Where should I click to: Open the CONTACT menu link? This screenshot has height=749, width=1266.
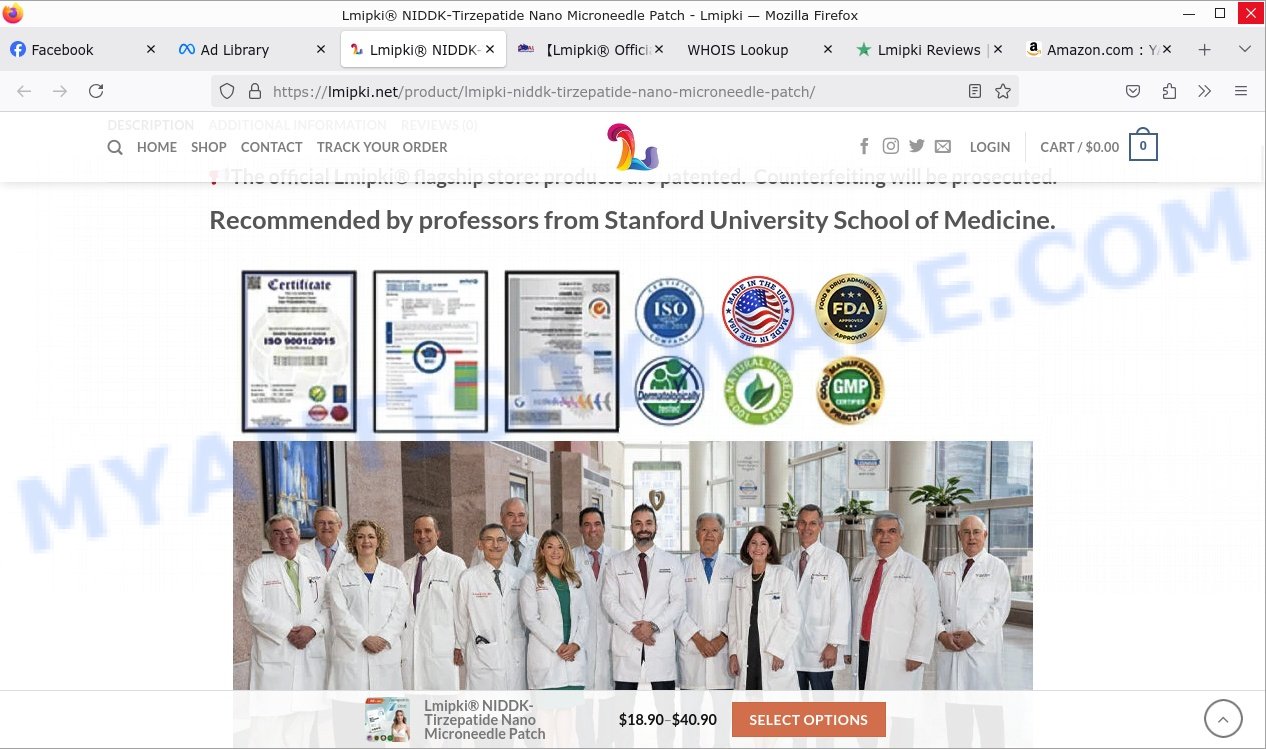tap(272, 147)
